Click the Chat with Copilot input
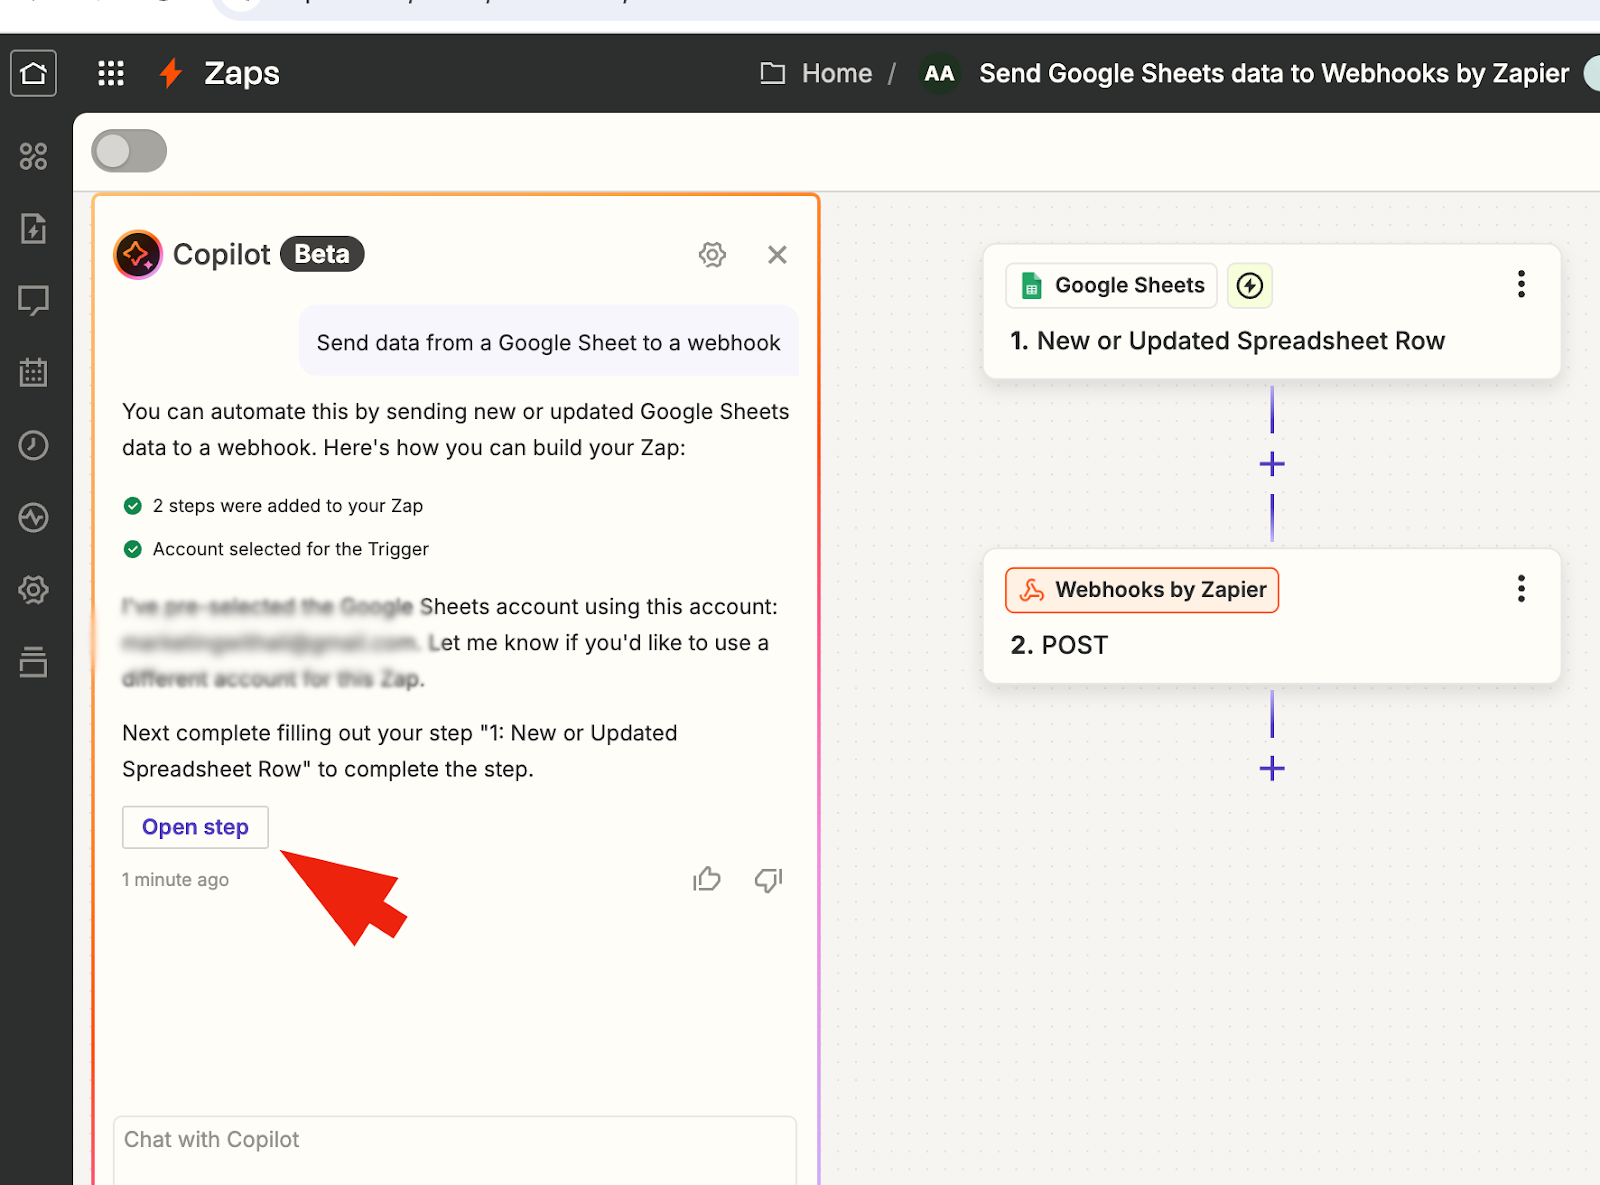The height and width of the screenshot is (1185, 1600). click(455, 1150)
